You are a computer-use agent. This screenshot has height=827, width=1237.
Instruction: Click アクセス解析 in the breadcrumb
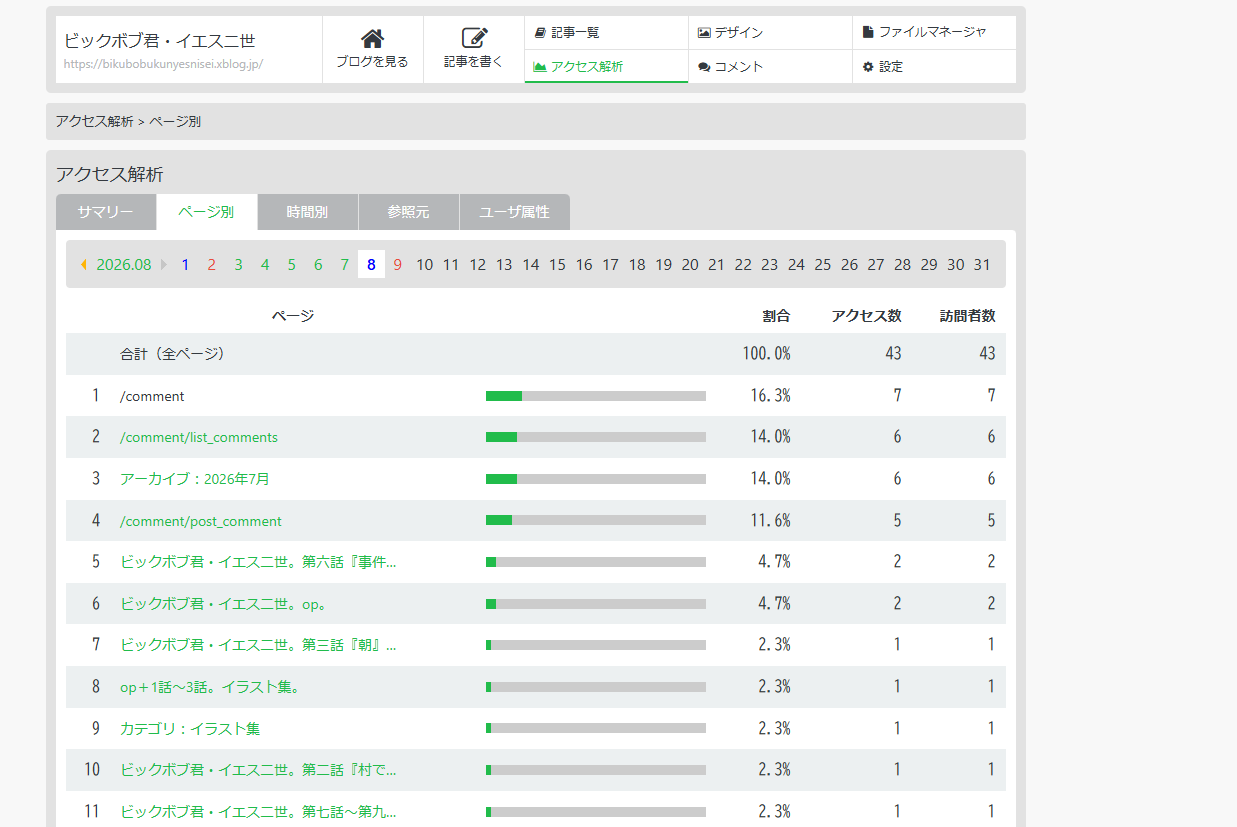[x=95, y=121]
